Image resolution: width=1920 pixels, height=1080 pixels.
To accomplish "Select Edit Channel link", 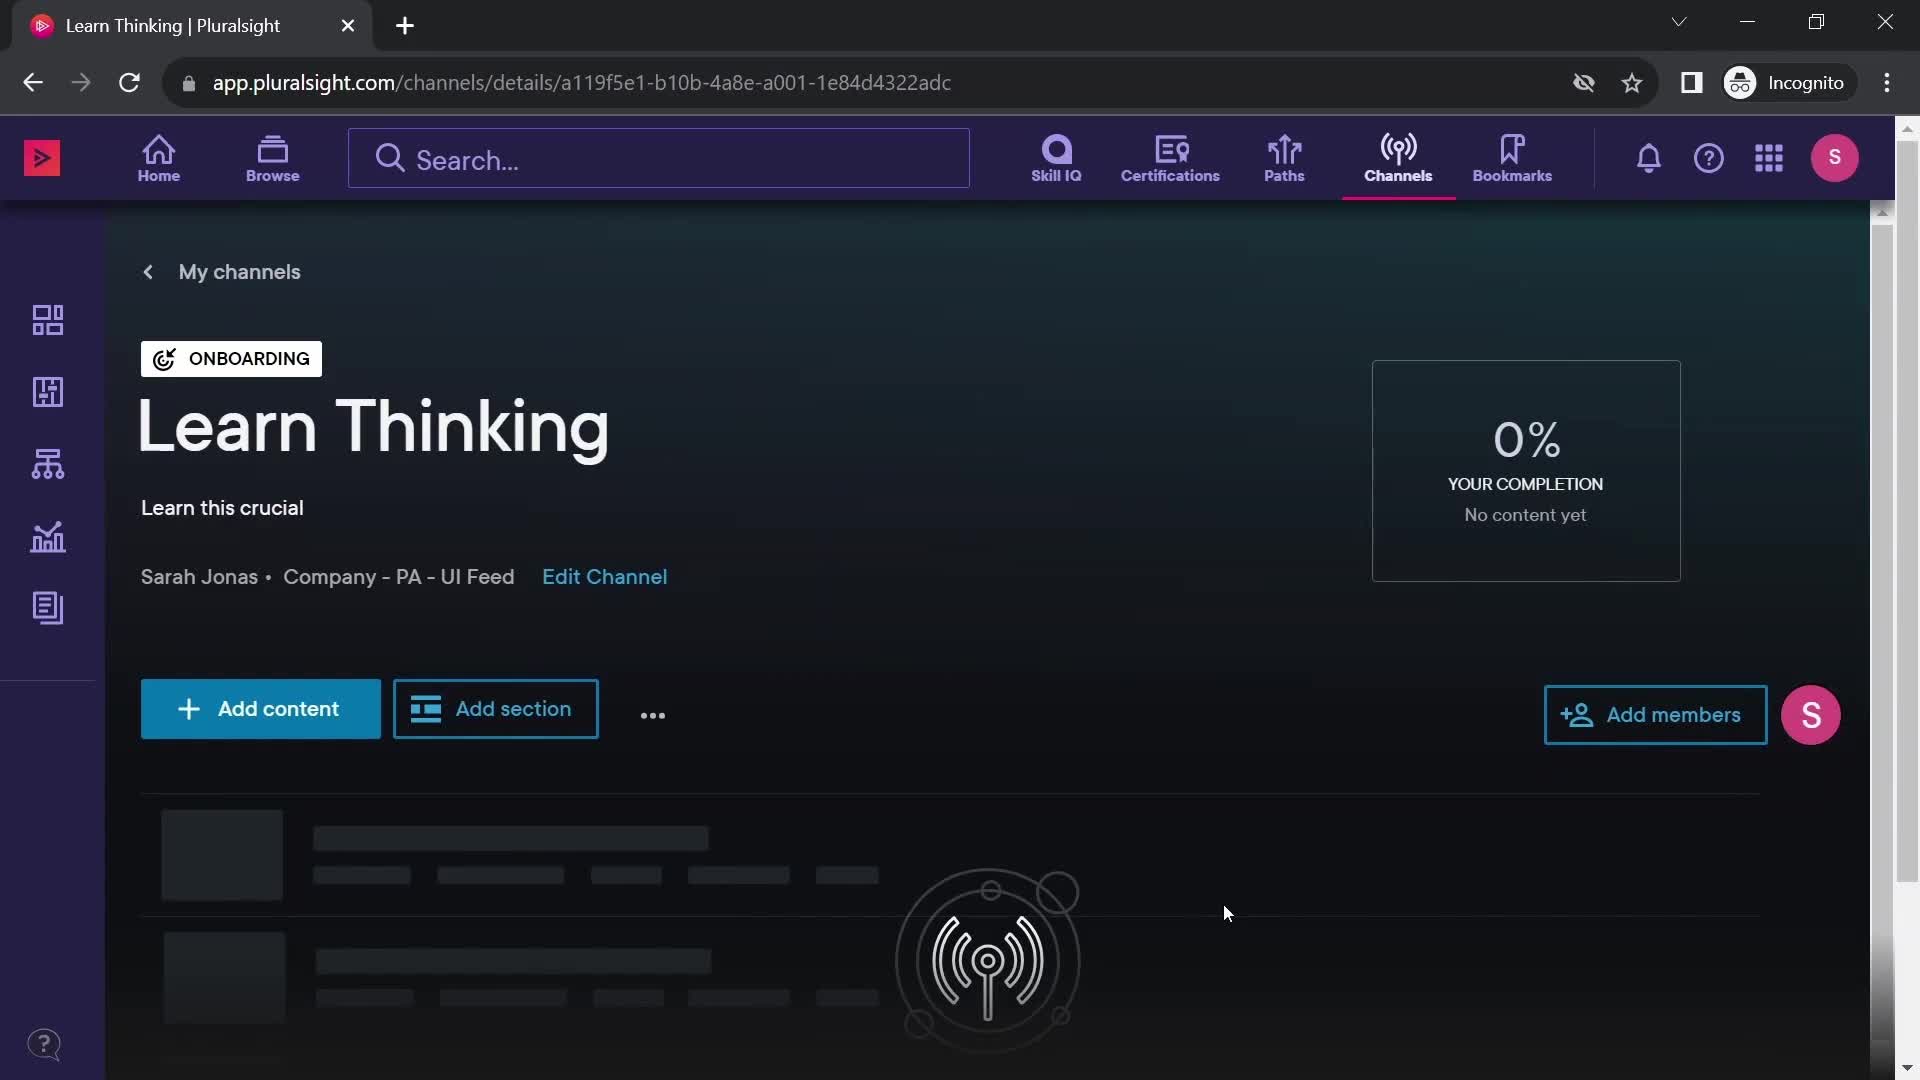I will (604, 576).
